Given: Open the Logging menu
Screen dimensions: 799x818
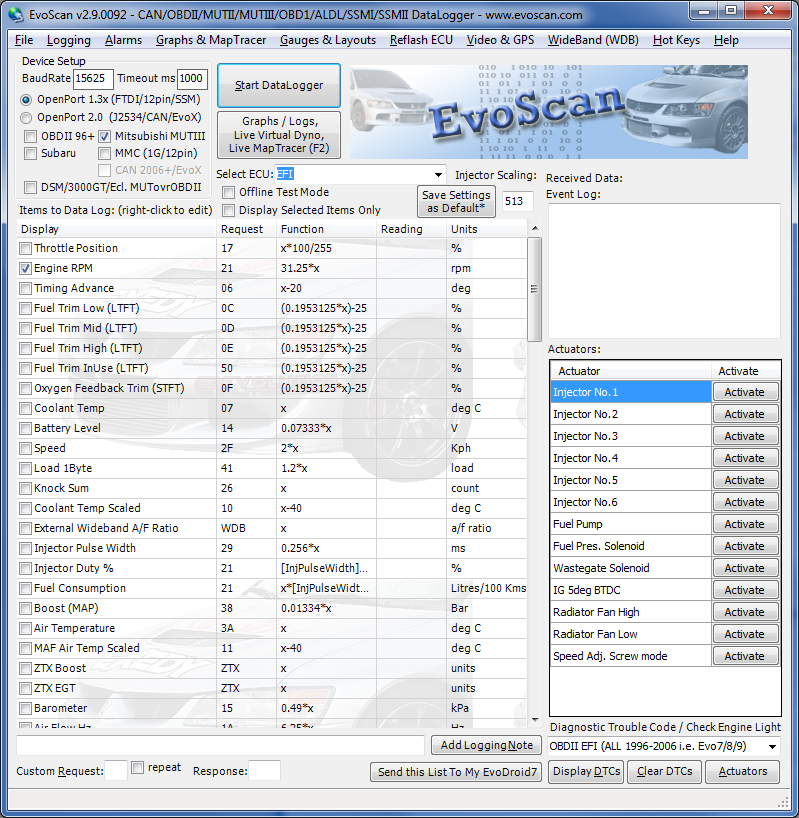Looking at the screenshot, I should [x=68, y=40].
